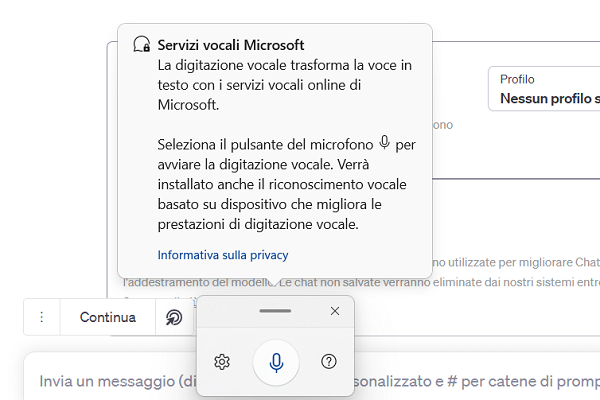
Task: Close the voice typing popup
Action: (x=335, y=311)
